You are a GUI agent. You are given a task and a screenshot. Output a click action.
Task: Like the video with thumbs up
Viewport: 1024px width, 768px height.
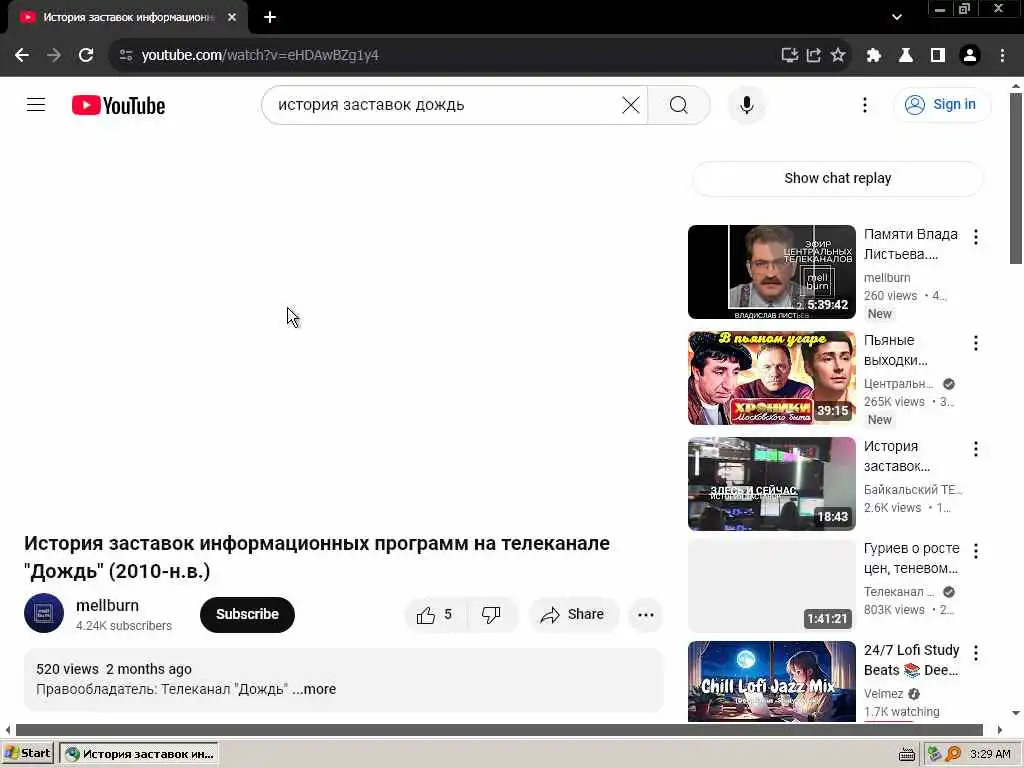pyautogui.click(x=435, y=614)
